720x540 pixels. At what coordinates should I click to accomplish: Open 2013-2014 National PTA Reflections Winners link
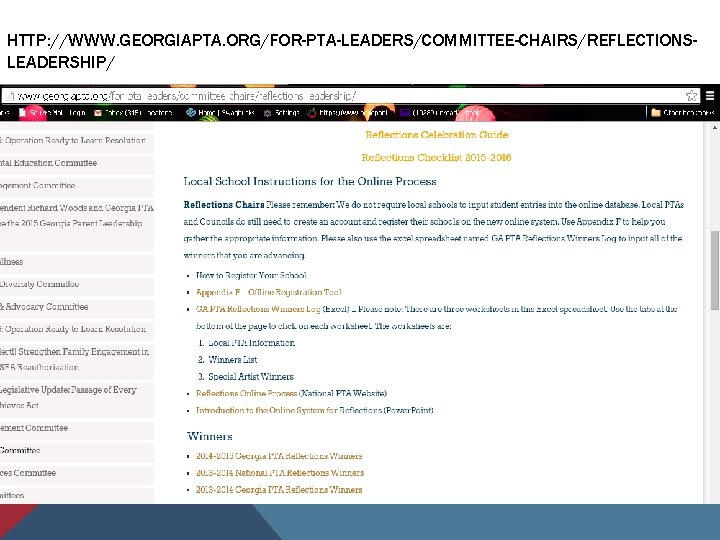point(280,472)
